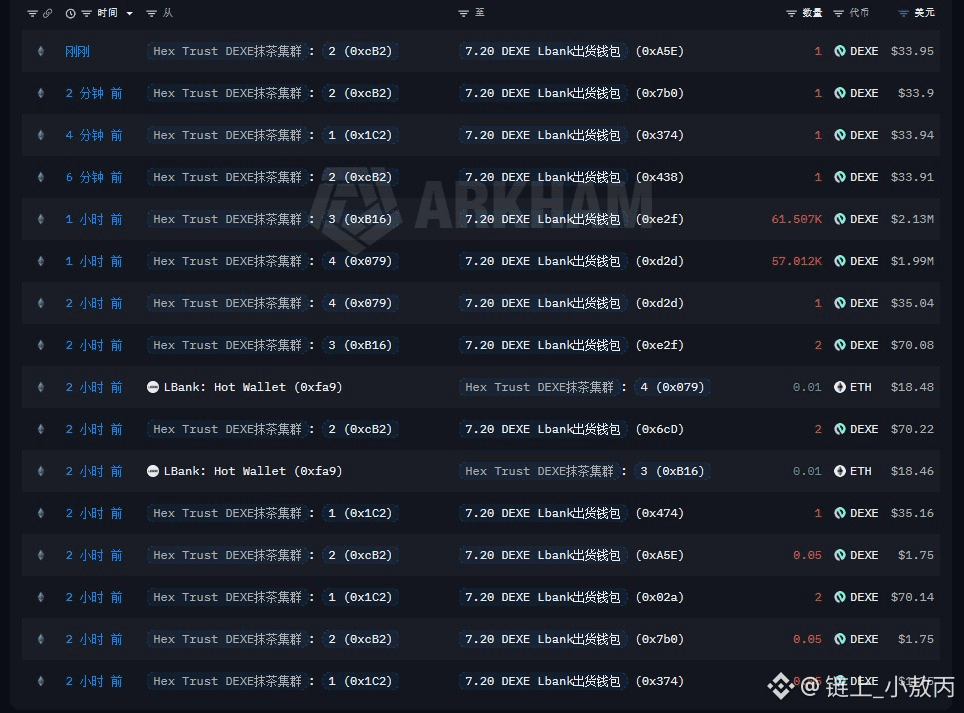Click the Ethereum chain icon in the 4 分钟 前 row
This screenshot has height=713, width=964.
click(41, 135)
